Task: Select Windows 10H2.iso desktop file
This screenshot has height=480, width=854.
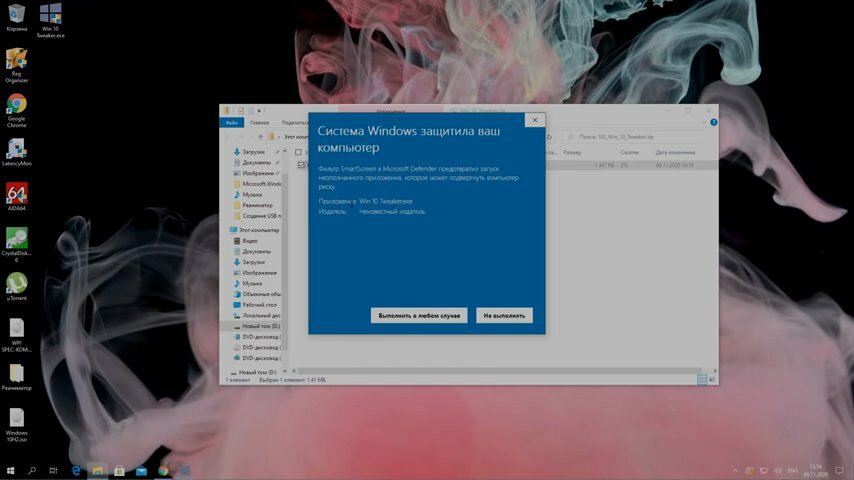Action: [16, 425]
